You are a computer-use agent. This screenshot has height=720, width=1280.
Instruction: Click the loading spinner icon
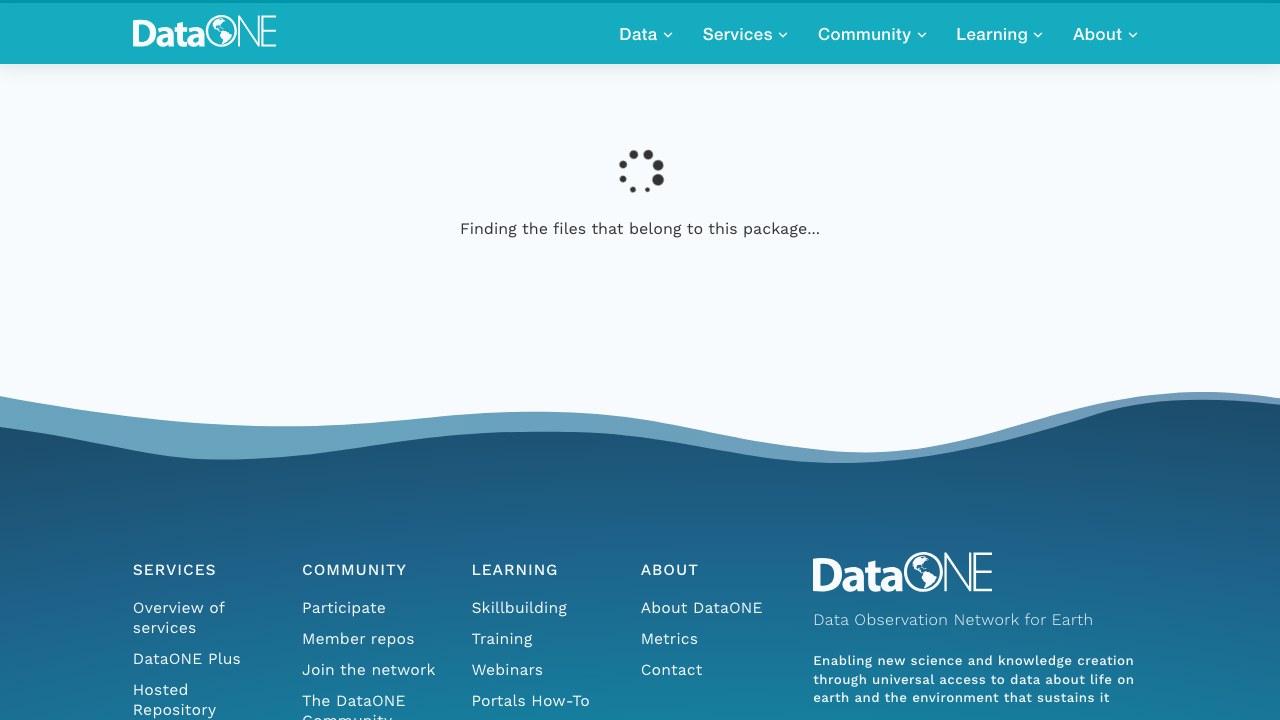coord(641,171)
